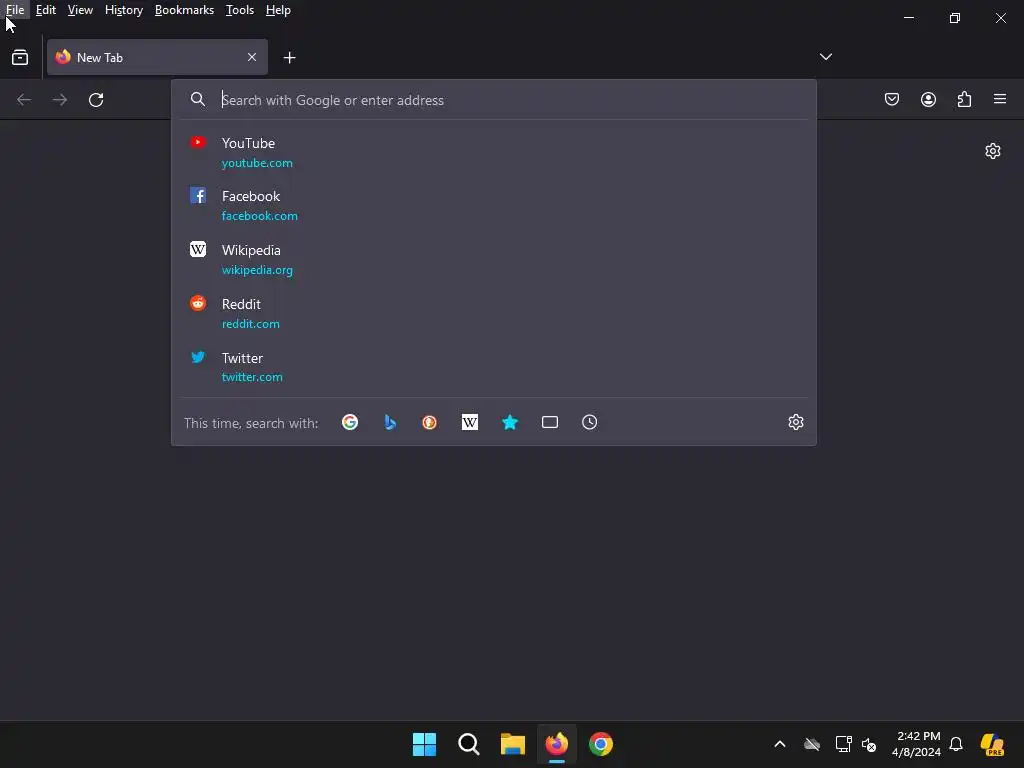This screenshot has height=768, width=1024.
Task: Search in Bookmarks star icon
Action: [x=509, y=423]
